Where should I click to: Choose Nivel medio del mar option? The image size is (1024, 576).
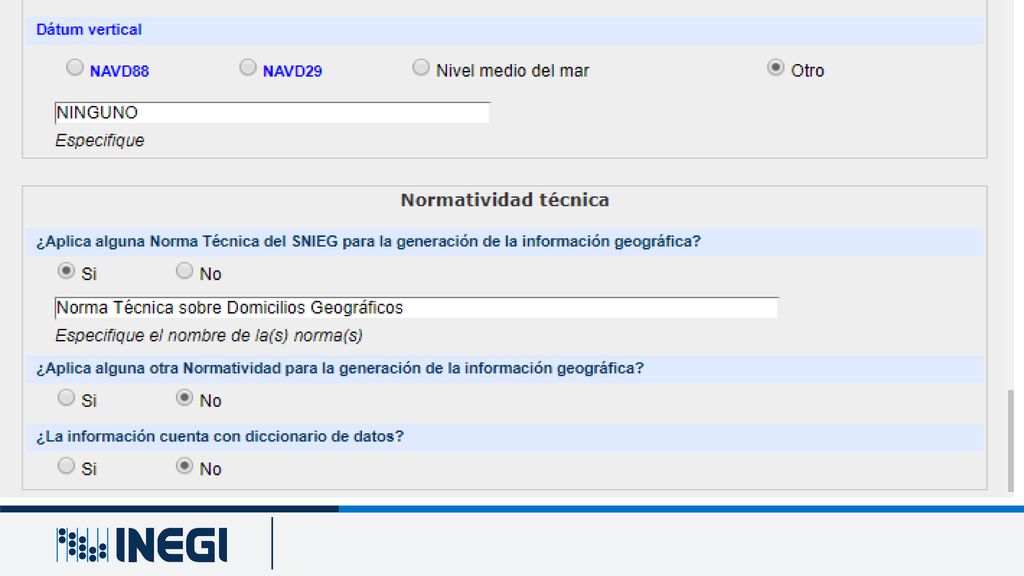(x=421, y=67)
